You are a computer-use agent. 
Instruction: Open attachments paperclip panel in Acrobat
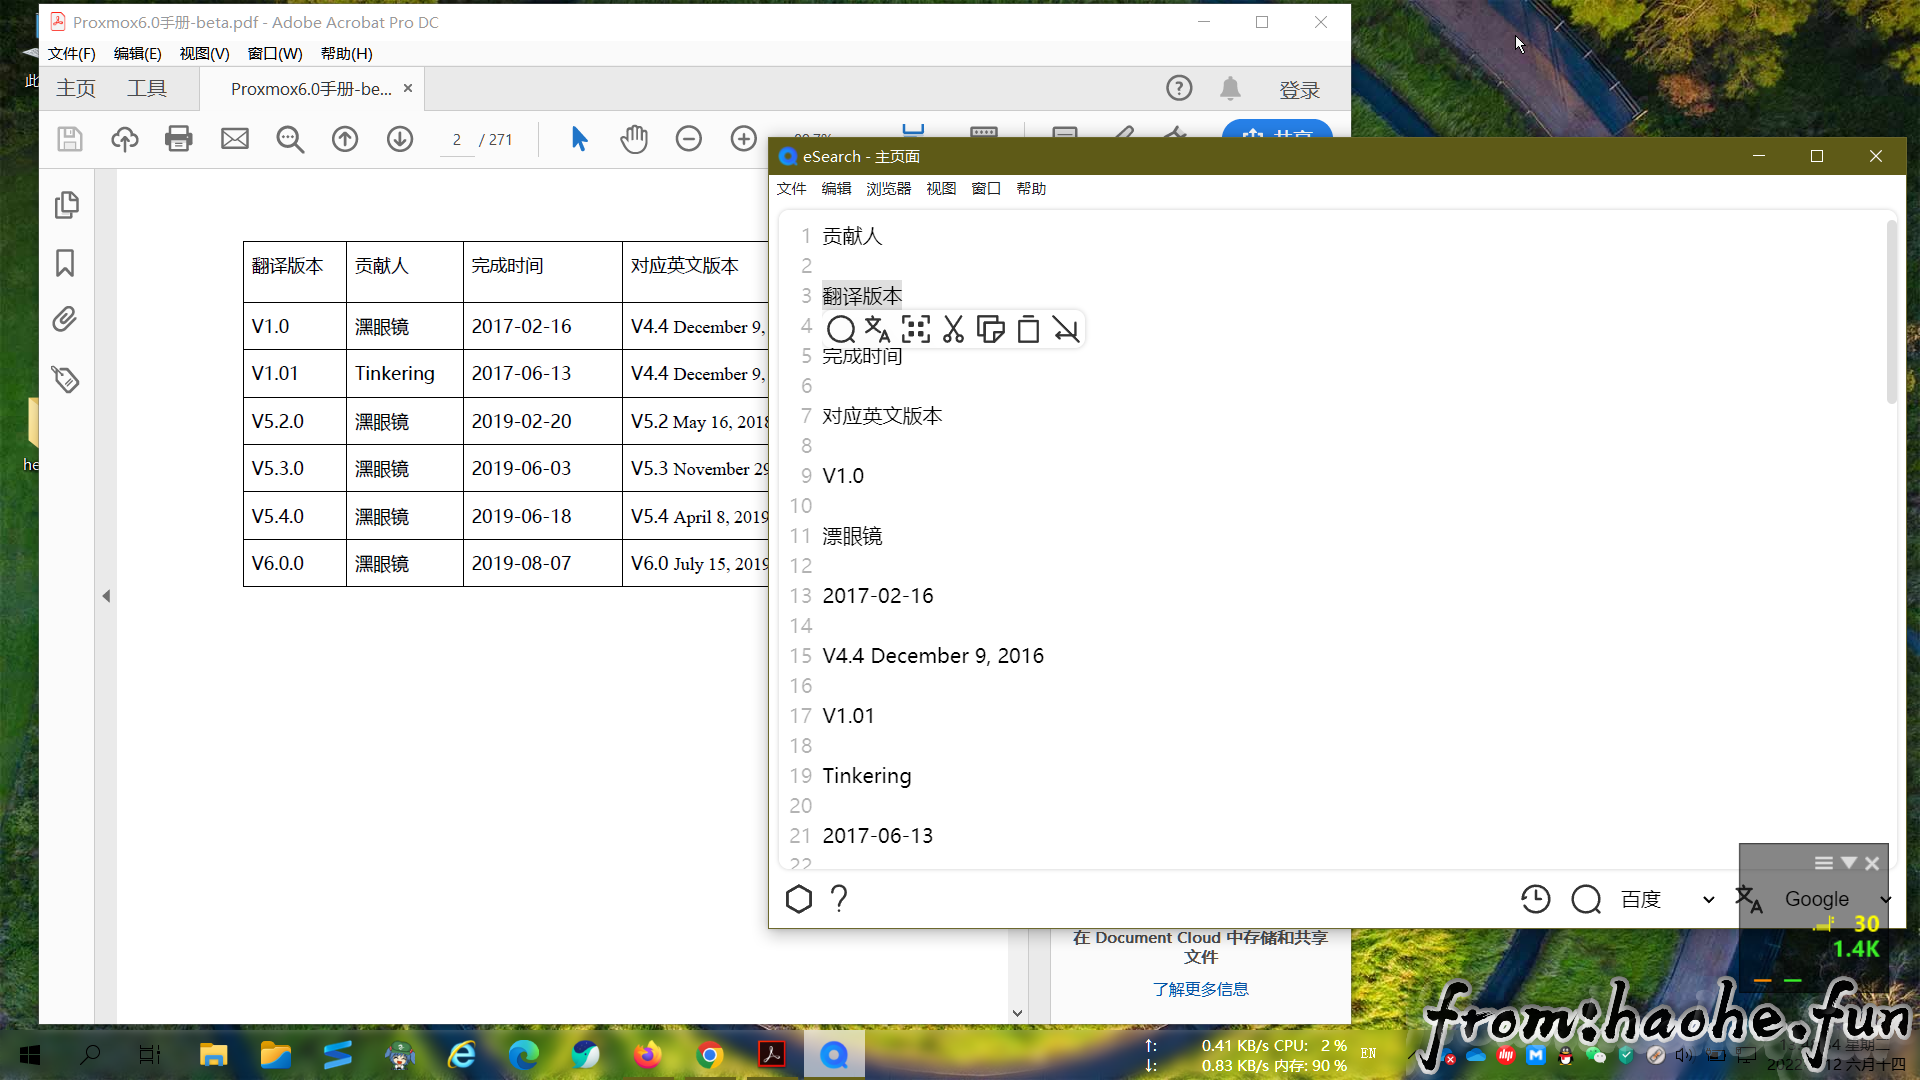pyautogui.click(x=65, y=320)
